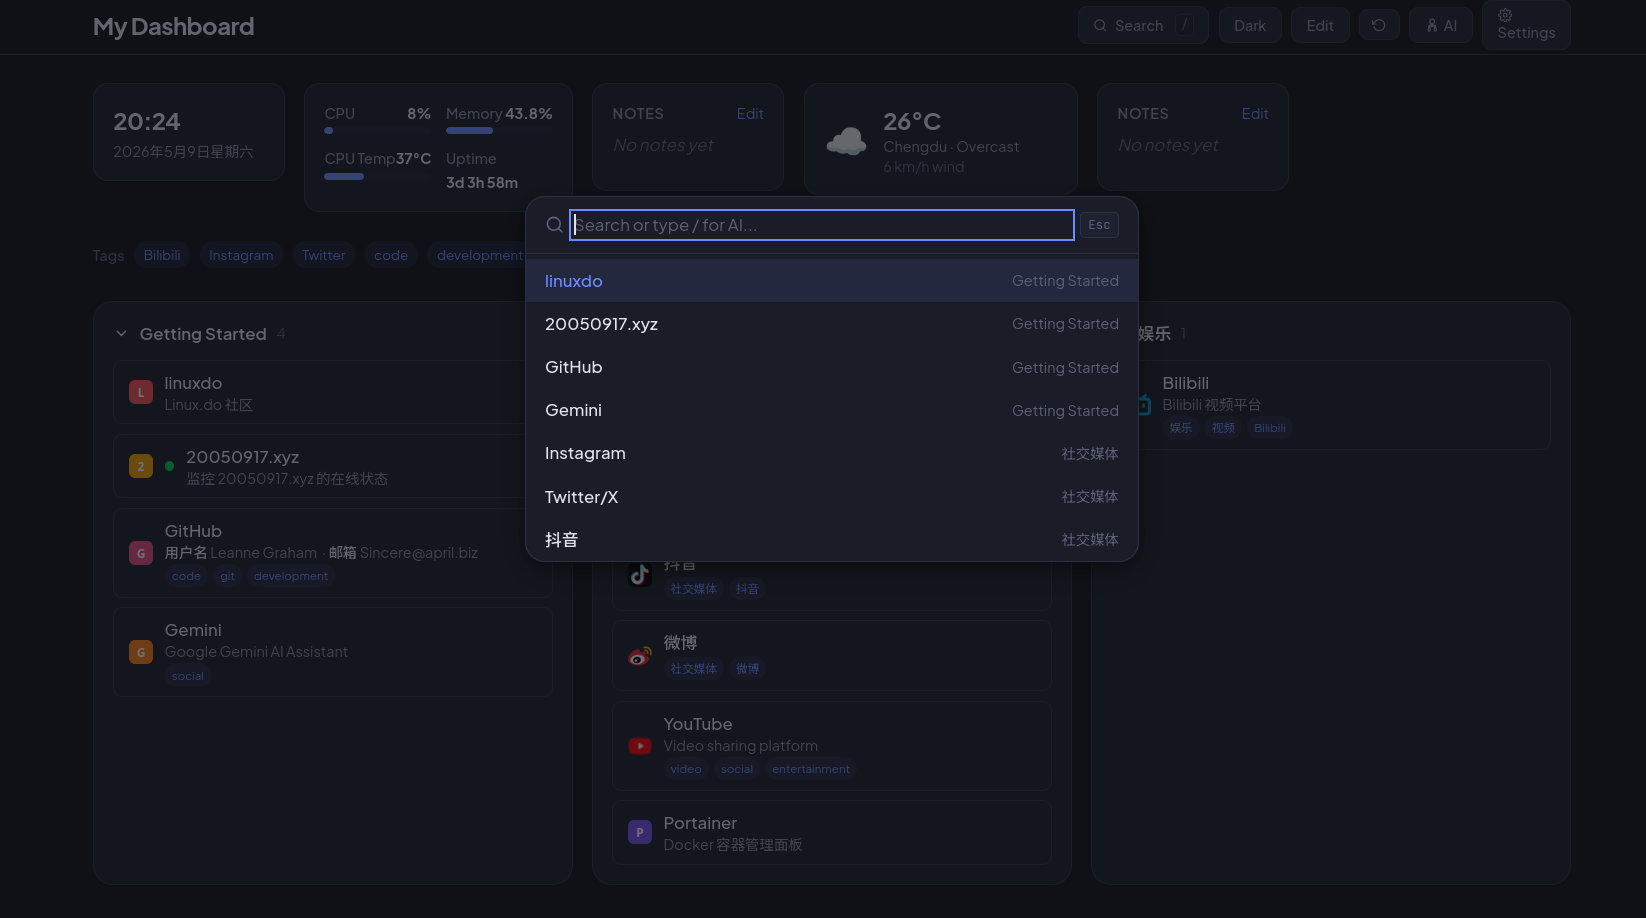
Task: Click the 微博 tag on the 微博 card
Action: pyautogui.click(x=748, y=669)
